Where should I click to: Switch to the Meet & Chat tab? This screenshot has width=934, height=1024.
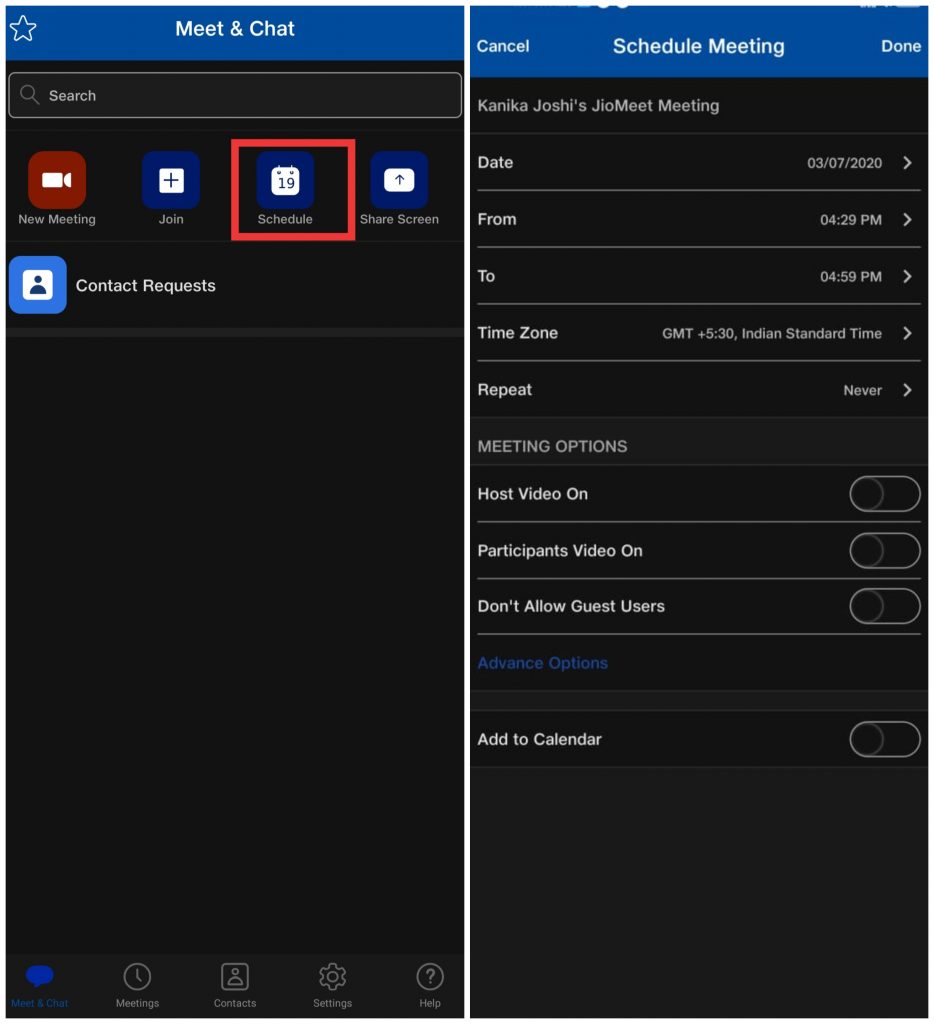(x=39, y=985)
